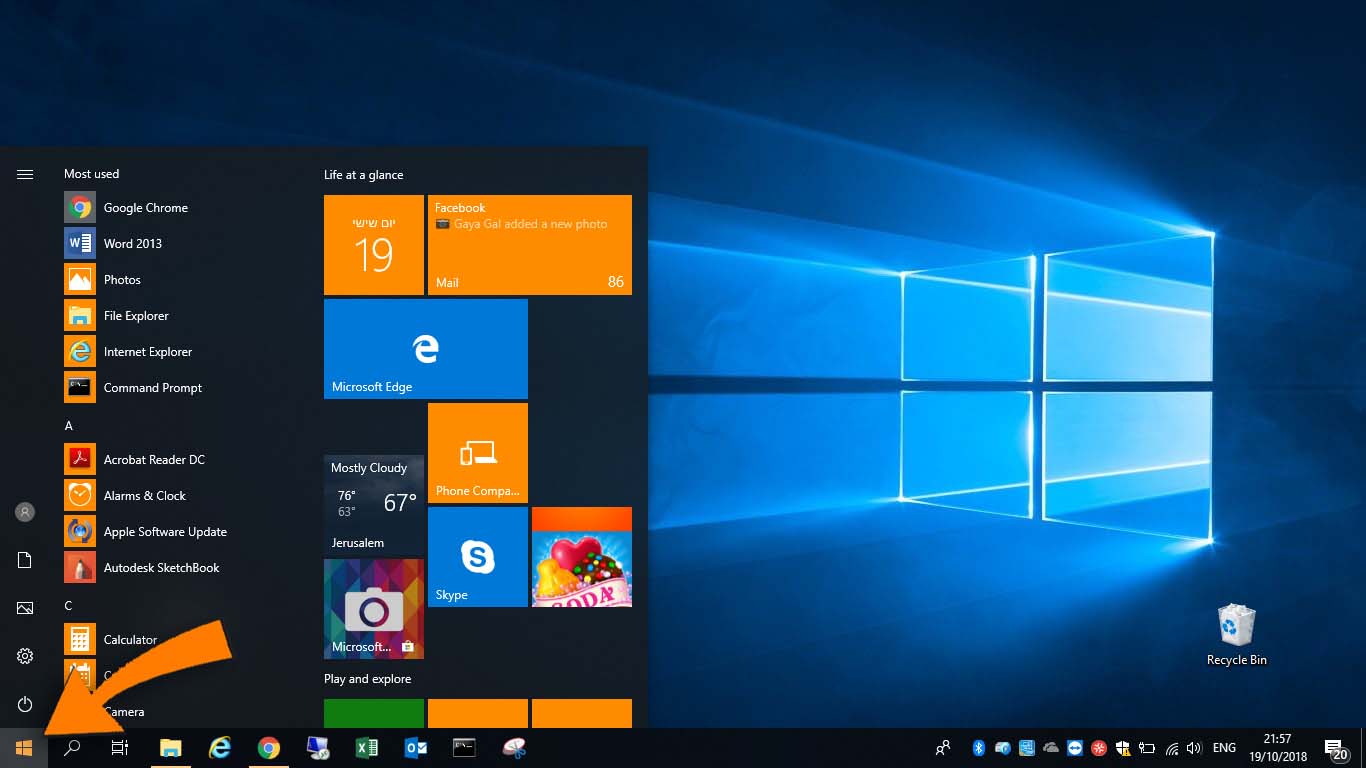Select Command Prompt in the app list
1366x768 pixels.
click(x=152, y=388)
